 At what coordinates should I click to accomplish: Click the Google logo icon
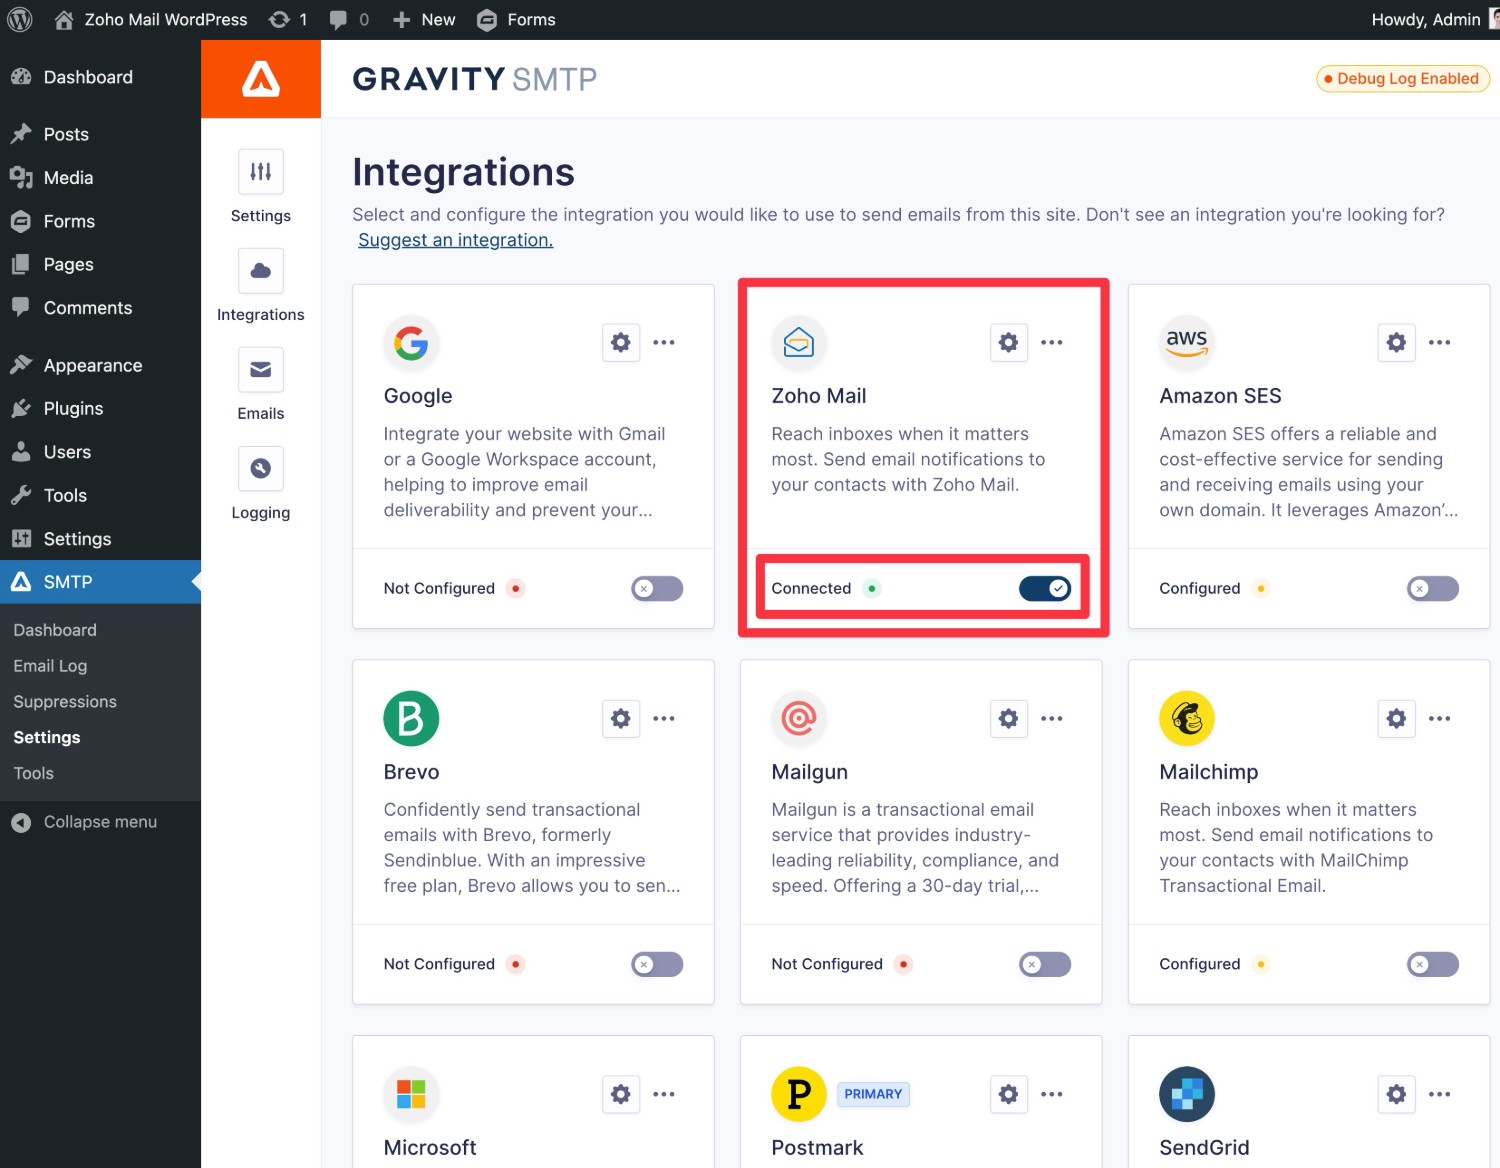411,343
